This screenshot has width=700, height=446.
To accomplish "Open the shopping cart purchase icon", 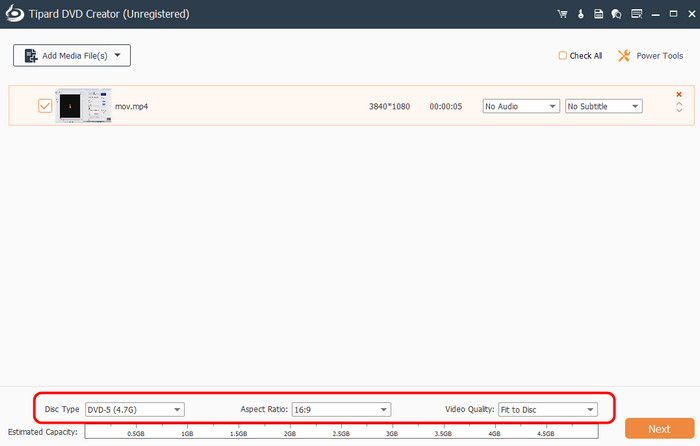I will pos(562,14).
